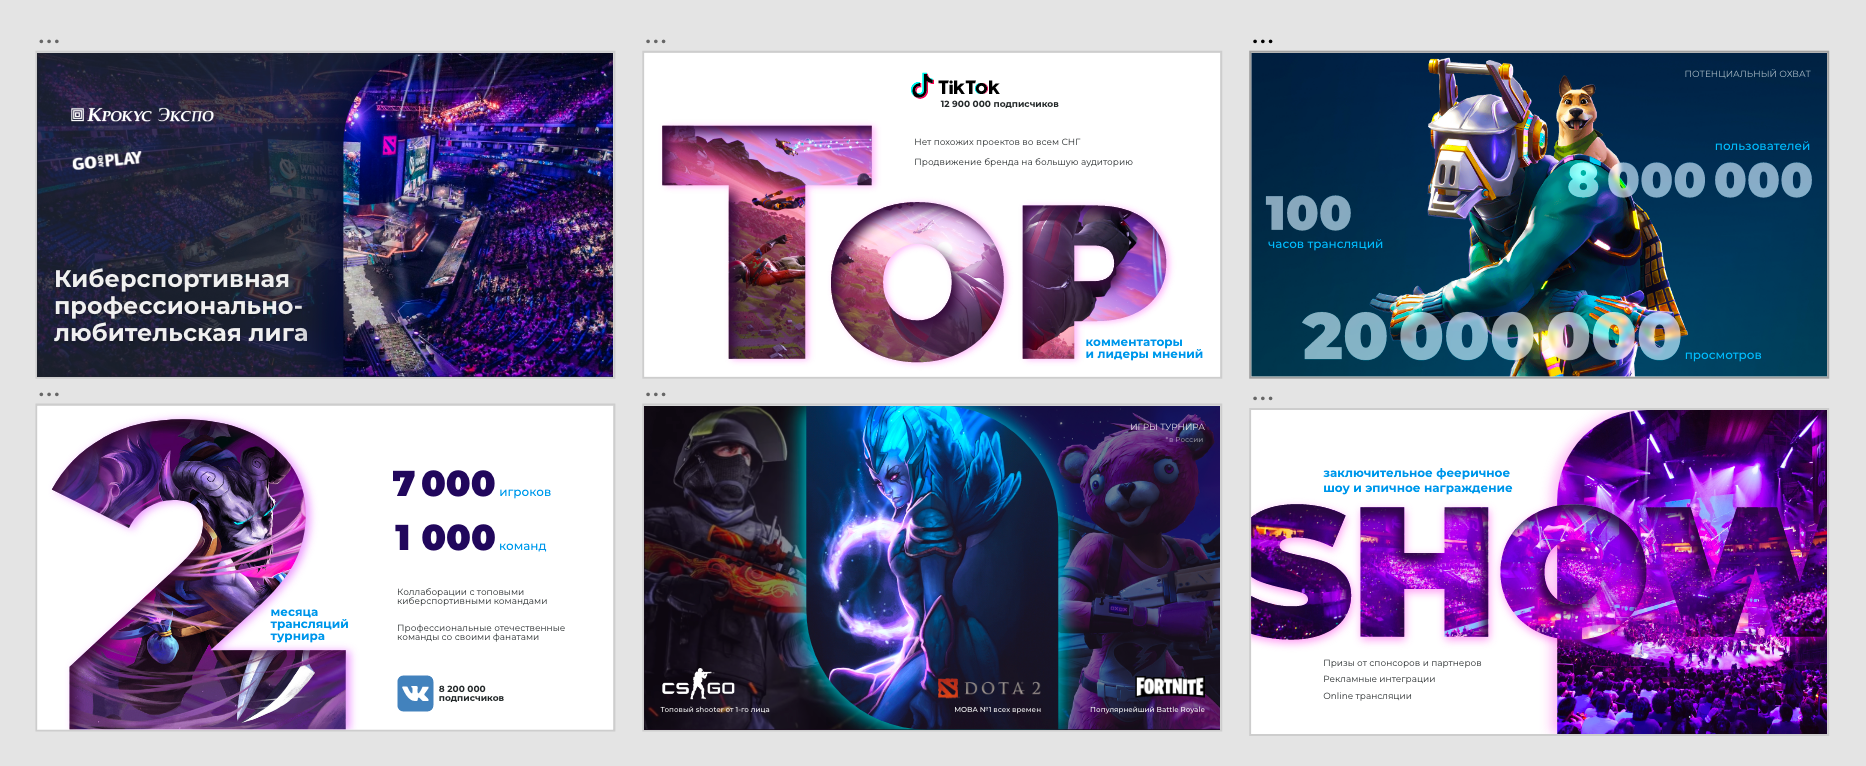The width and height of the screenshot is (1866, 766).
Task: Open the three-dot menu above TikTok slide
Action: pos(656,42)
